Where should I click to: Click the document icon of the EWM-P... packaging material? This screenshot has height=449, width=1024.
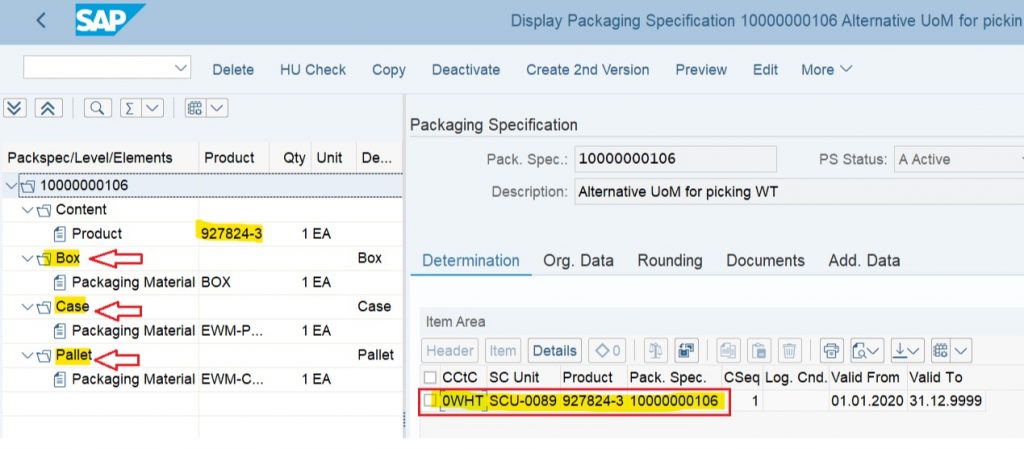[x=60, y=331]
